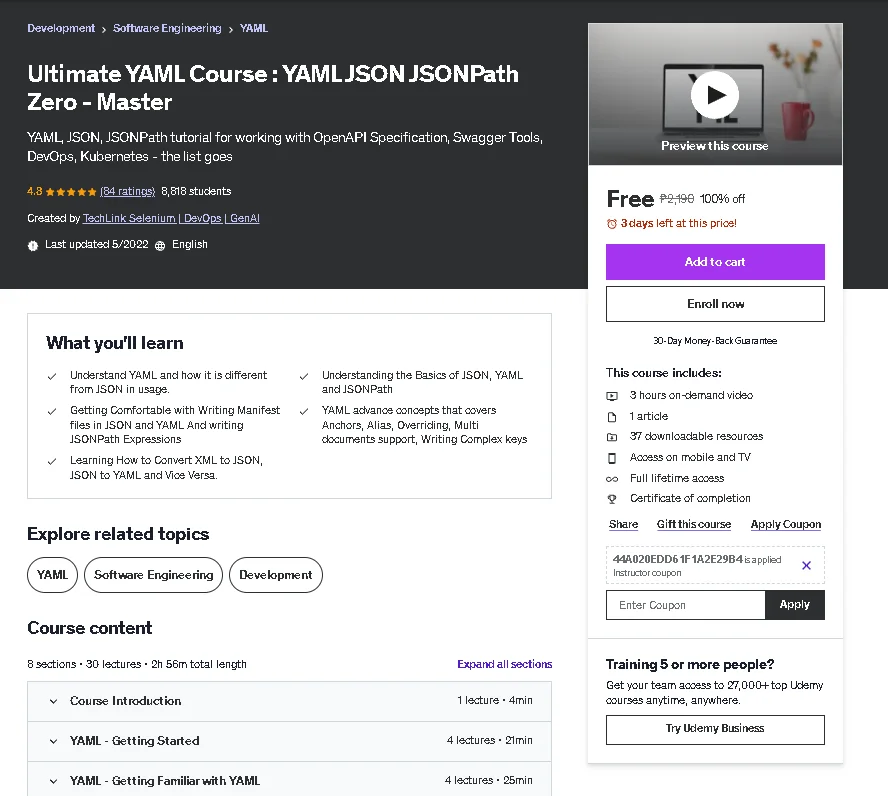Open the YAML breadcrumb link

coord(254,28)
